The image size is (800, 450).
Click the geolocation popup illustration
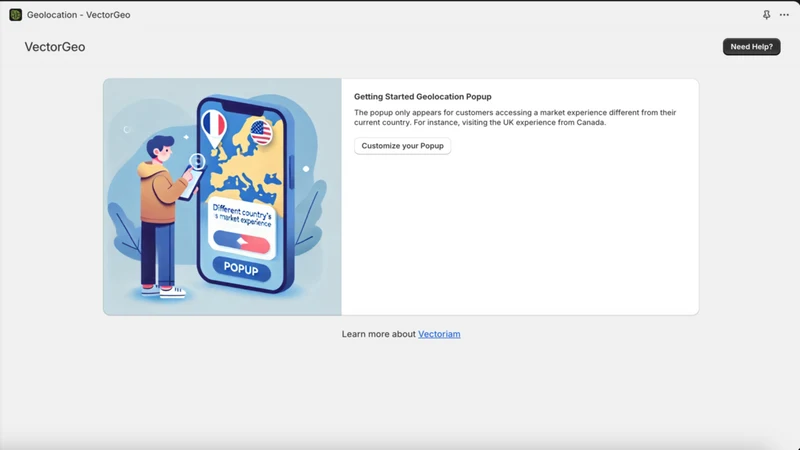click(222, 197)
